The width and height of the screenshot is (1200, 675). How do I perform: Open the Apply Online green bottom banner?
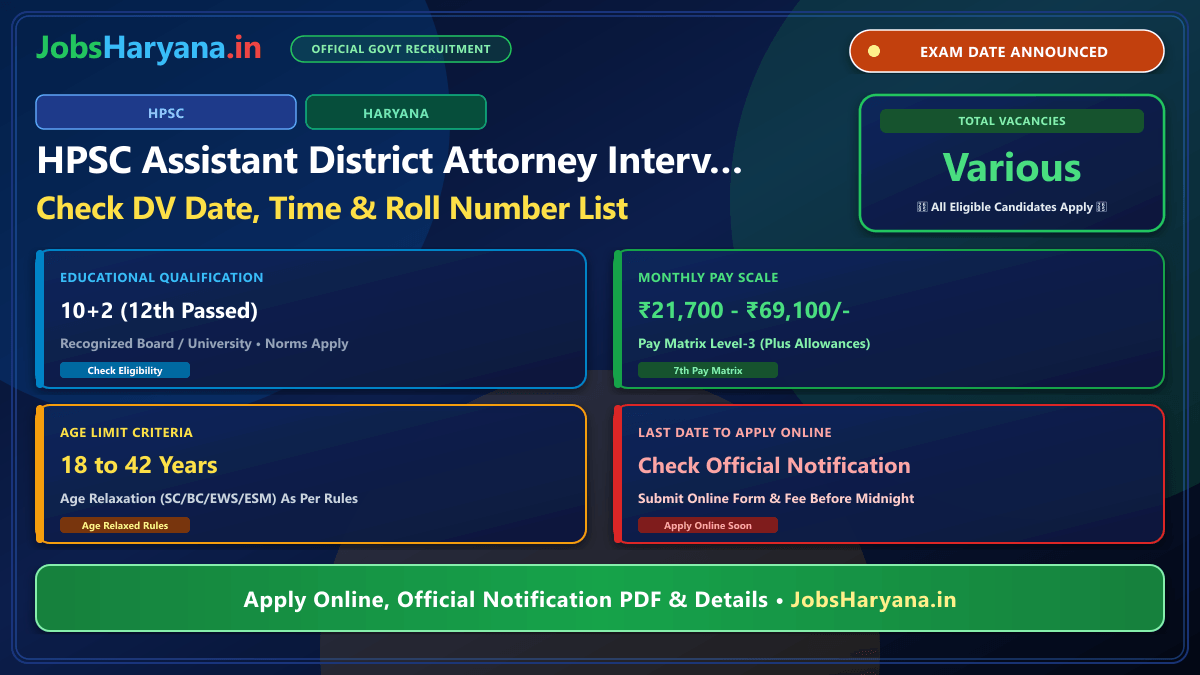(600, 599)
